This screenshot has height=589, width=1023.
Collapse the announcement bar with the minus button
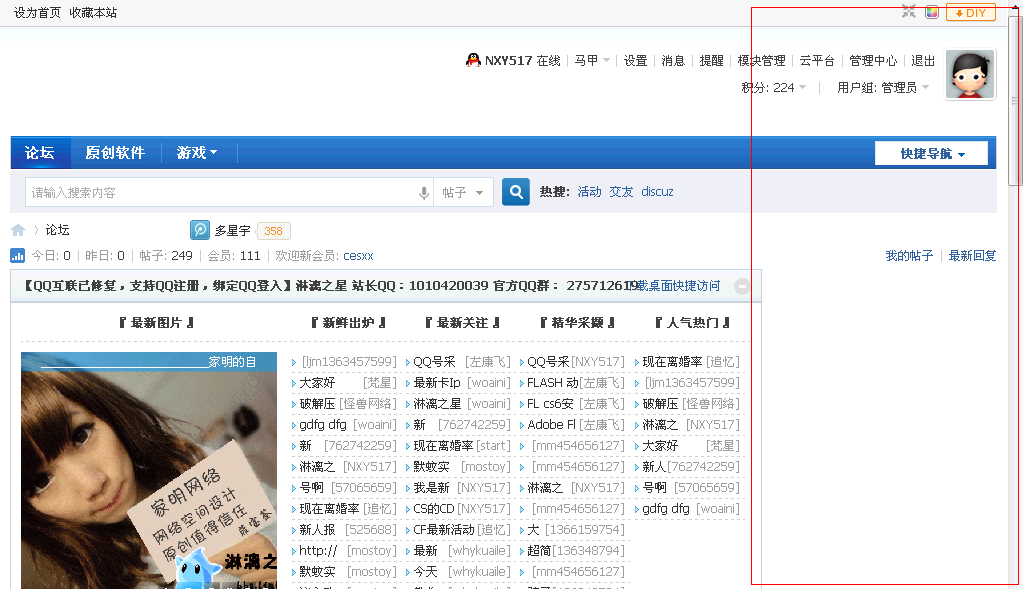pyautogui.click(x=742, y=286)
